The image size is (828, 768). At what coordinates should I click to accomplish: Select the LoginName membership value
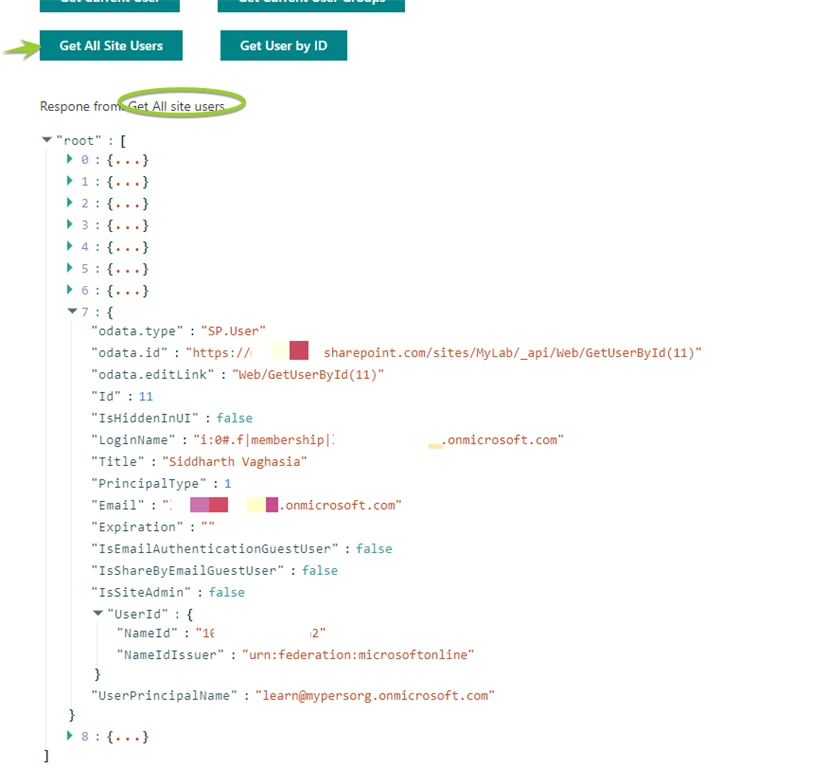coord(379,440)
